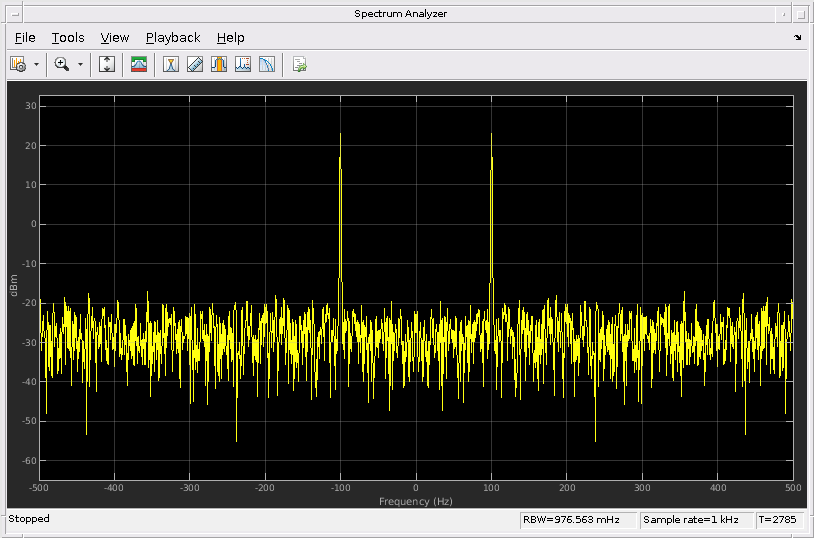This screenshot has height=538, width=814.
Task: Toggle the CCDF measurements icon
Action: [267, 64]
